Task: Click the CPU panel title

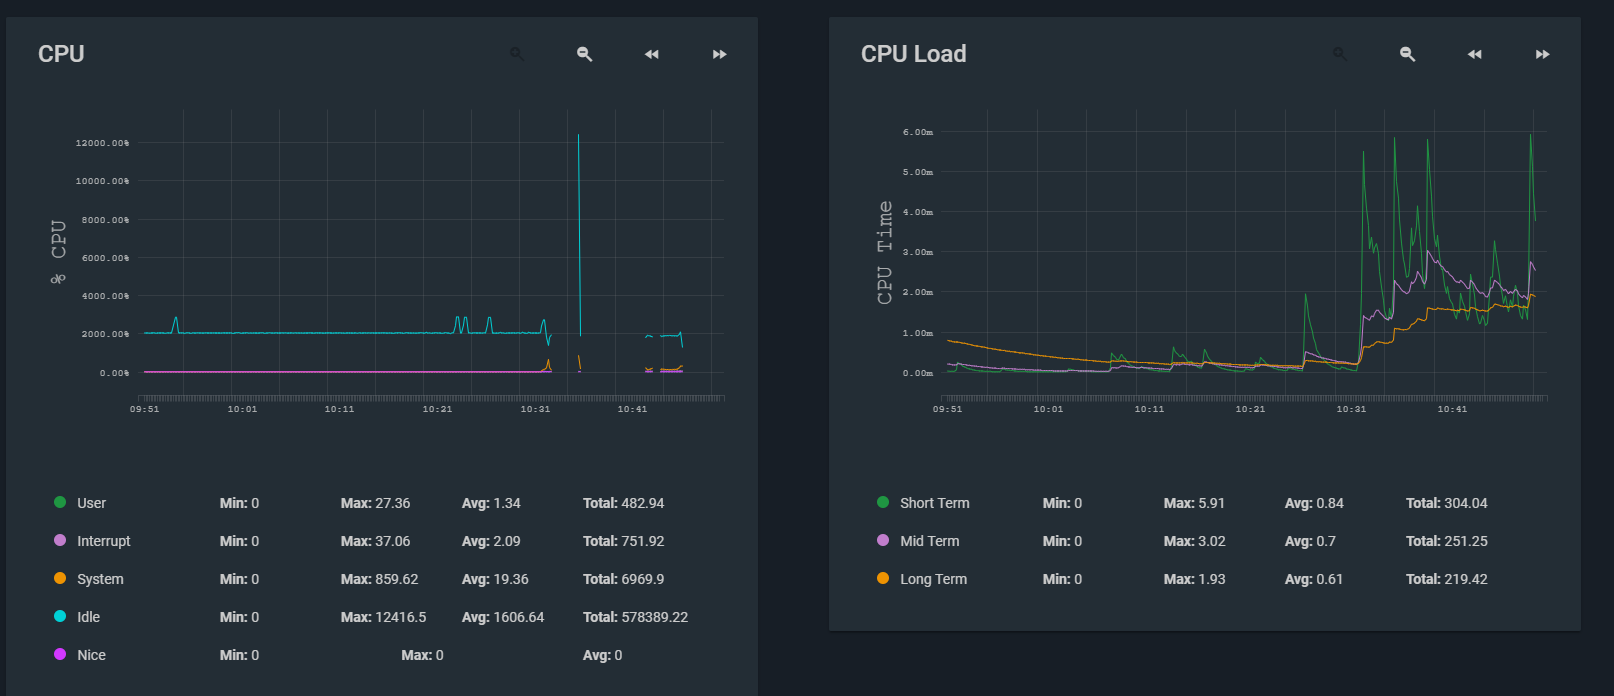Action: point(61,54)
